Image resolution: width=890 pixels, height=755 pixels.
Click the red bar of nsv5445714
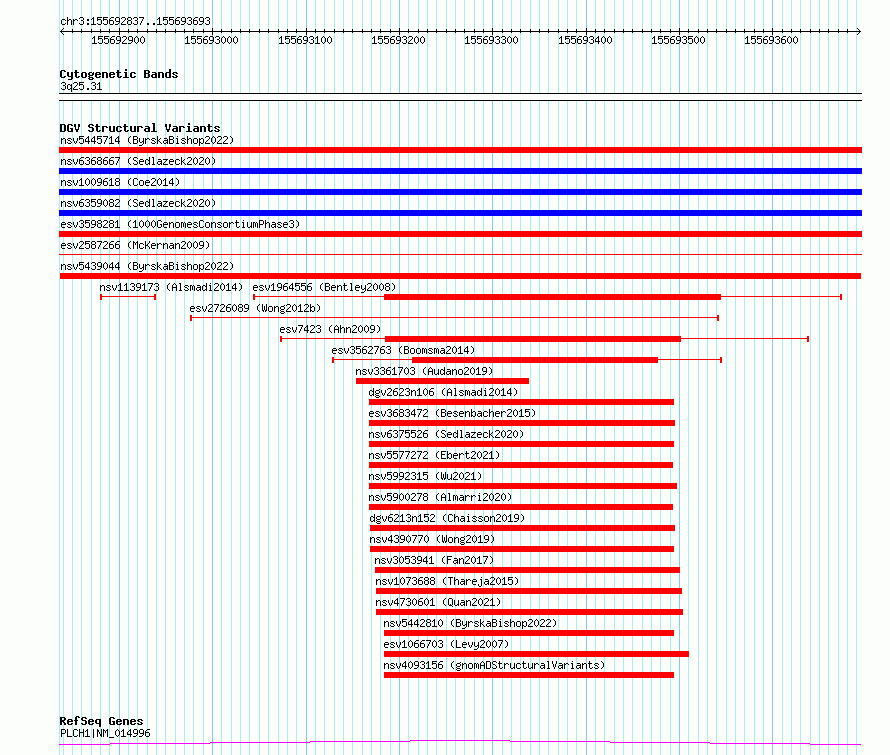[x=460, y=150]
